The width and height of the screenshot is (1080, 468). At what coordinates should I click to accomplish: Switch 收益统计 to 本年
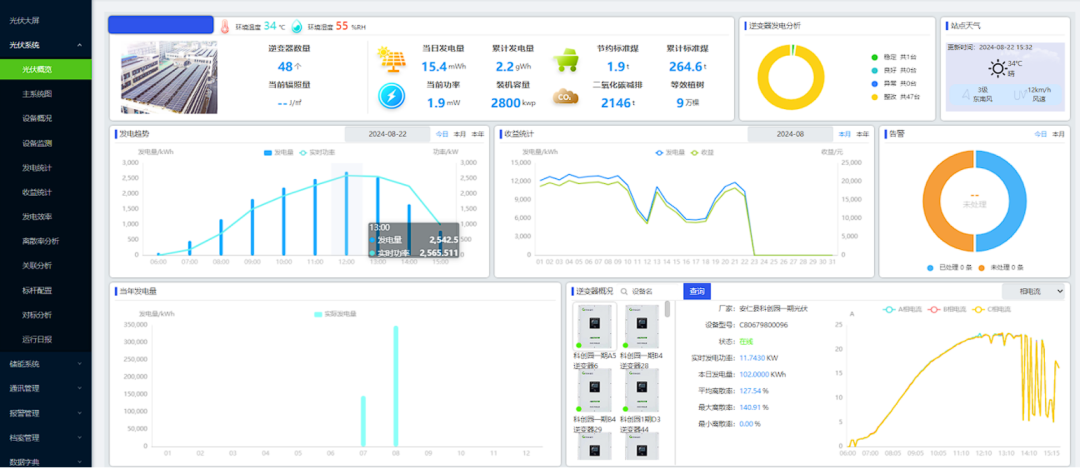coord(862,134)
